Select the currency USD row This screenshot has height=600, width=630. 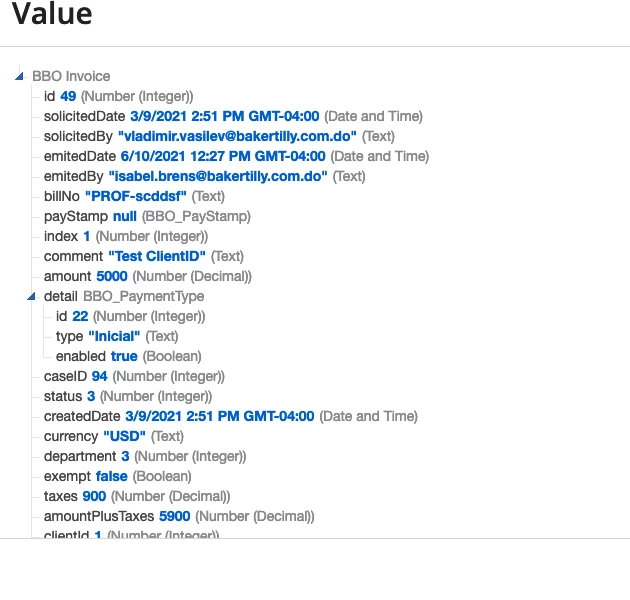click(114, 436)
